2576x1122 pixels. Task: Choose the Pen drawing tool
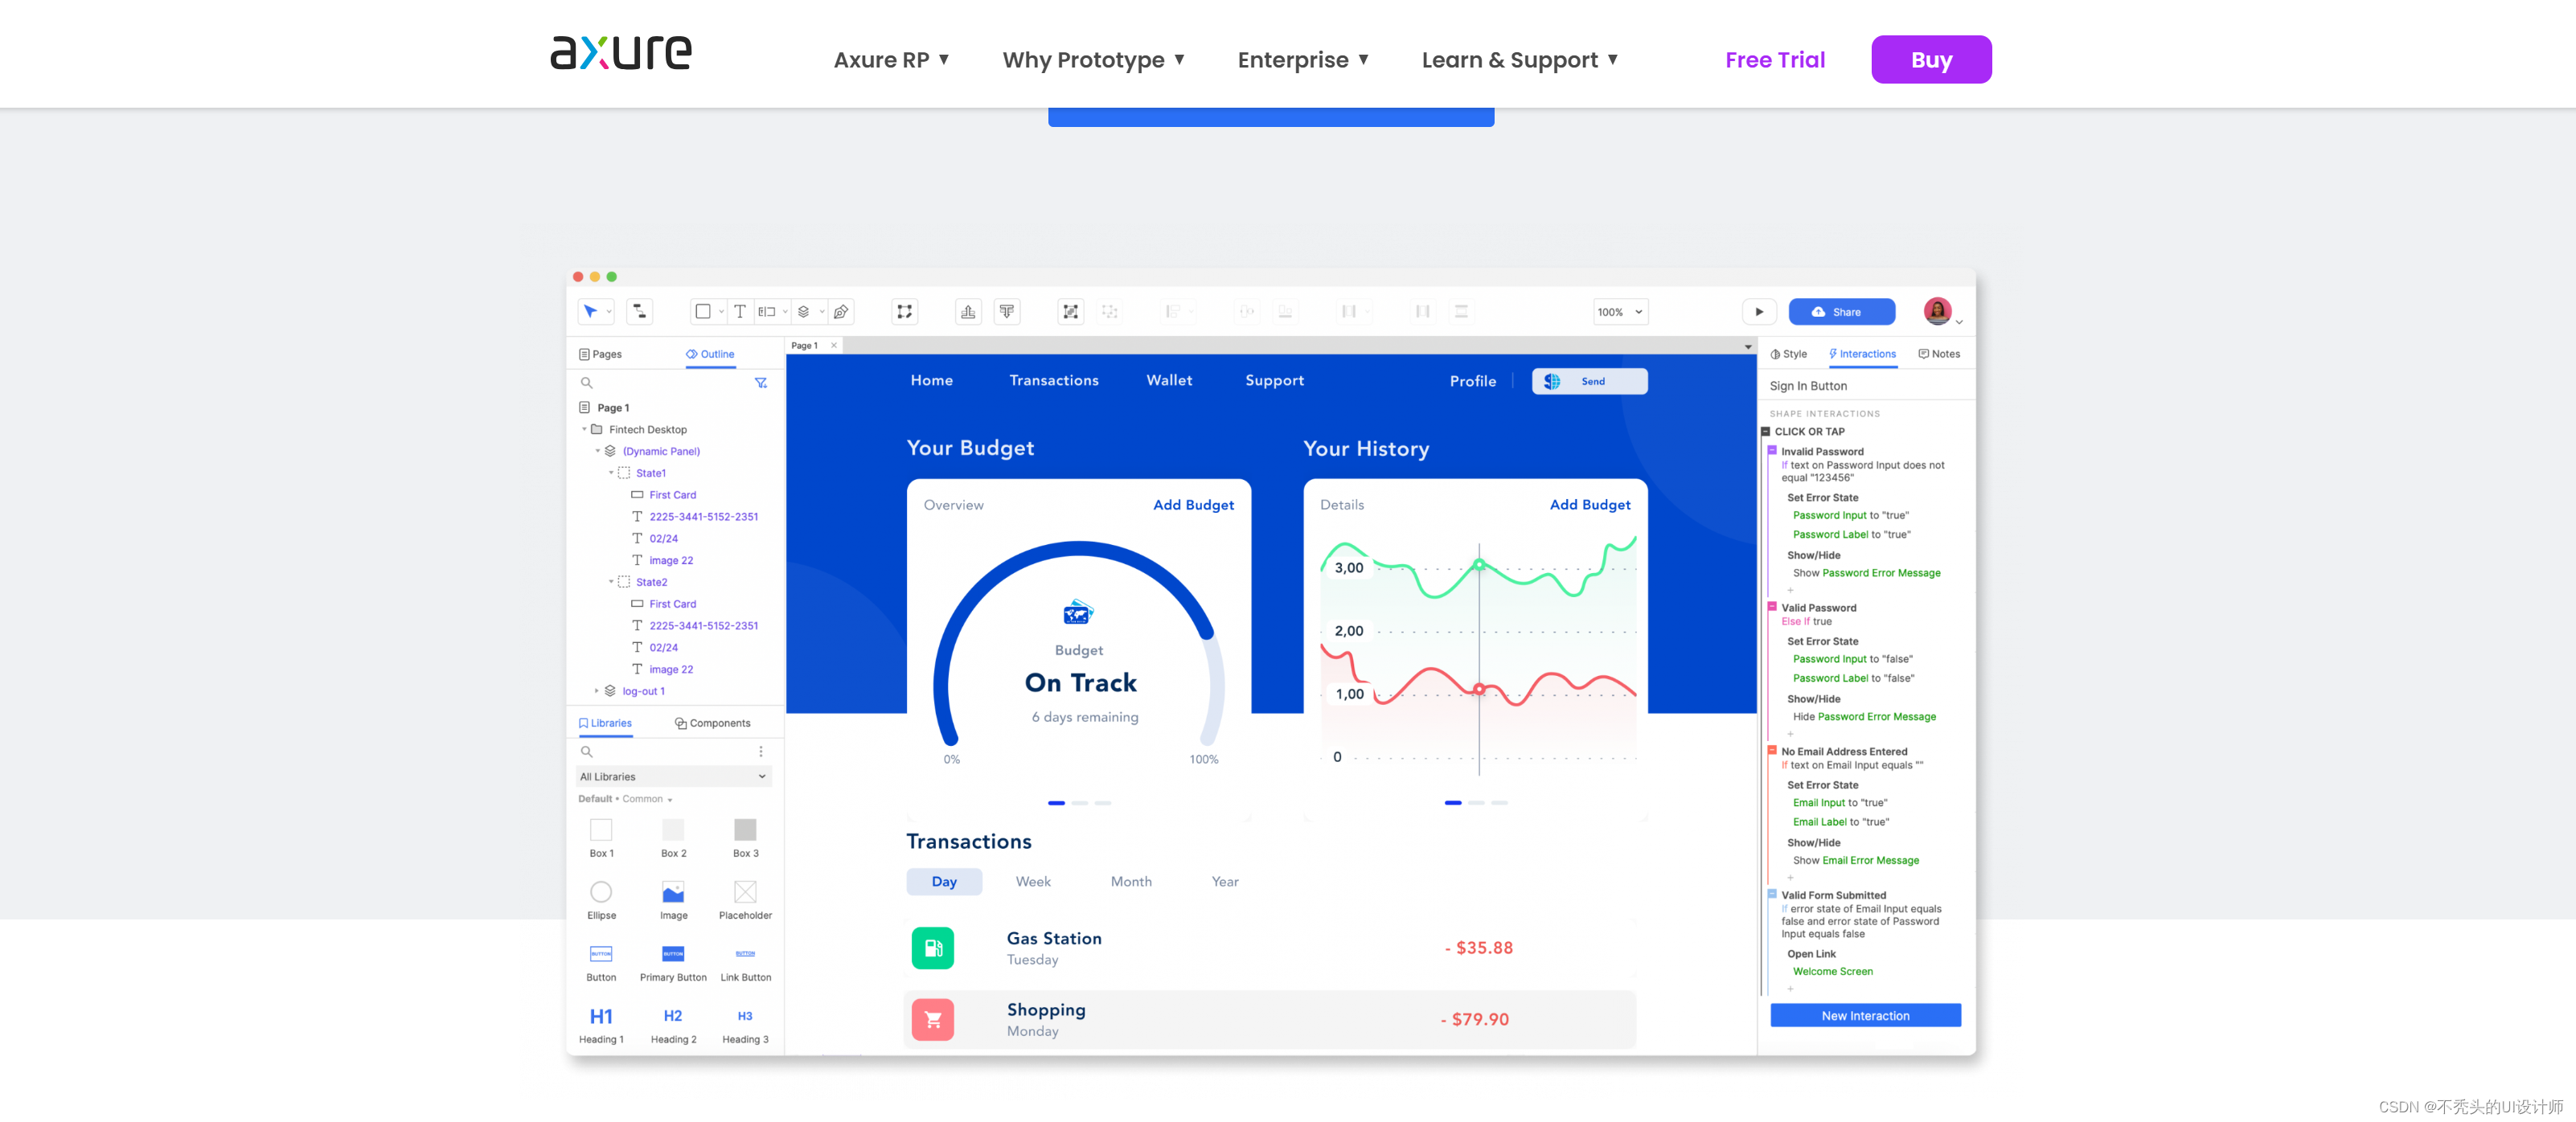click(x=841, y=312)
